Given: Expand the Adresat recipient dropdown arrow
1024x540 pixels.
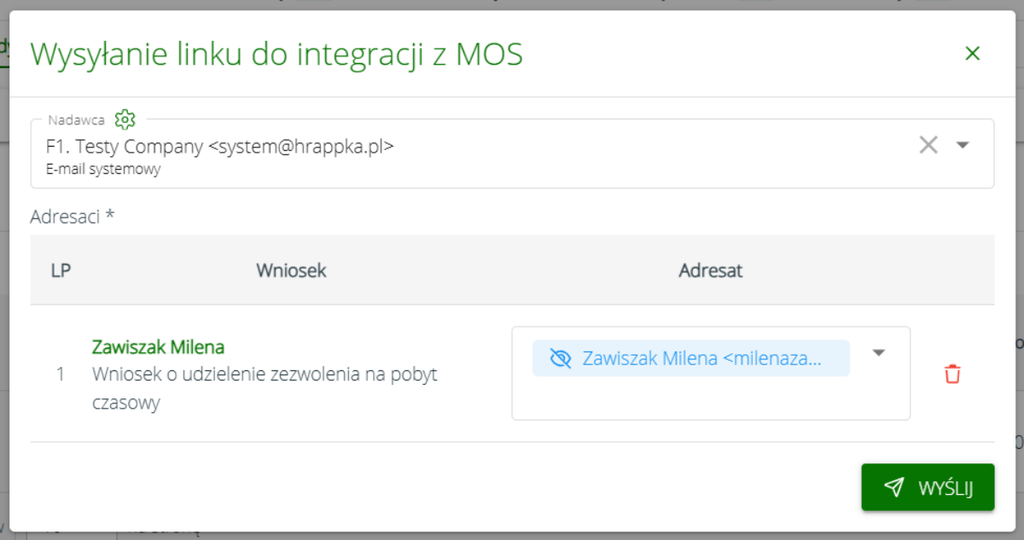Looking at the screenshot, I should click(x=878, y=353).
